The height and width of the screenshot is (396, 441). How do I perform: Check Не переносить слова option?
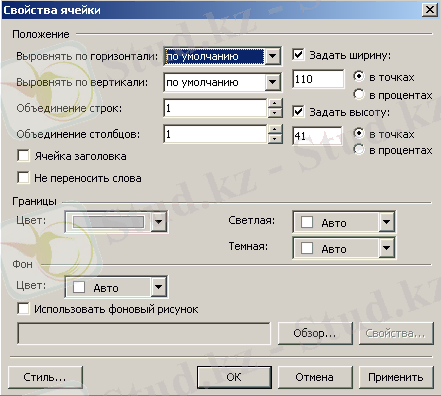coord(23,178)
